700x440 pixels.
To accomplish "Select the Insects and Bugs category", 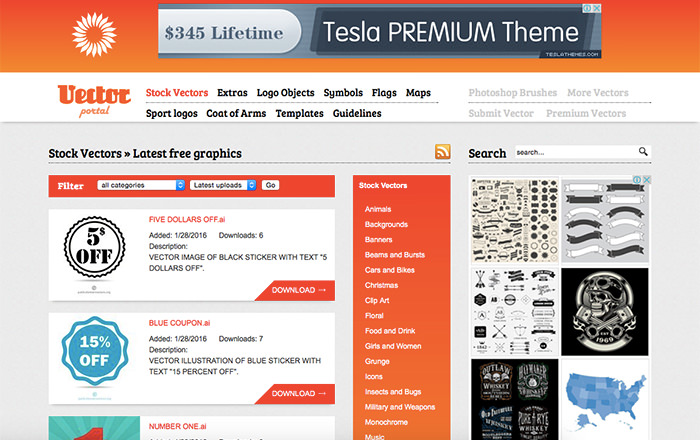I will pyautogui.click(x=393, y=392).
